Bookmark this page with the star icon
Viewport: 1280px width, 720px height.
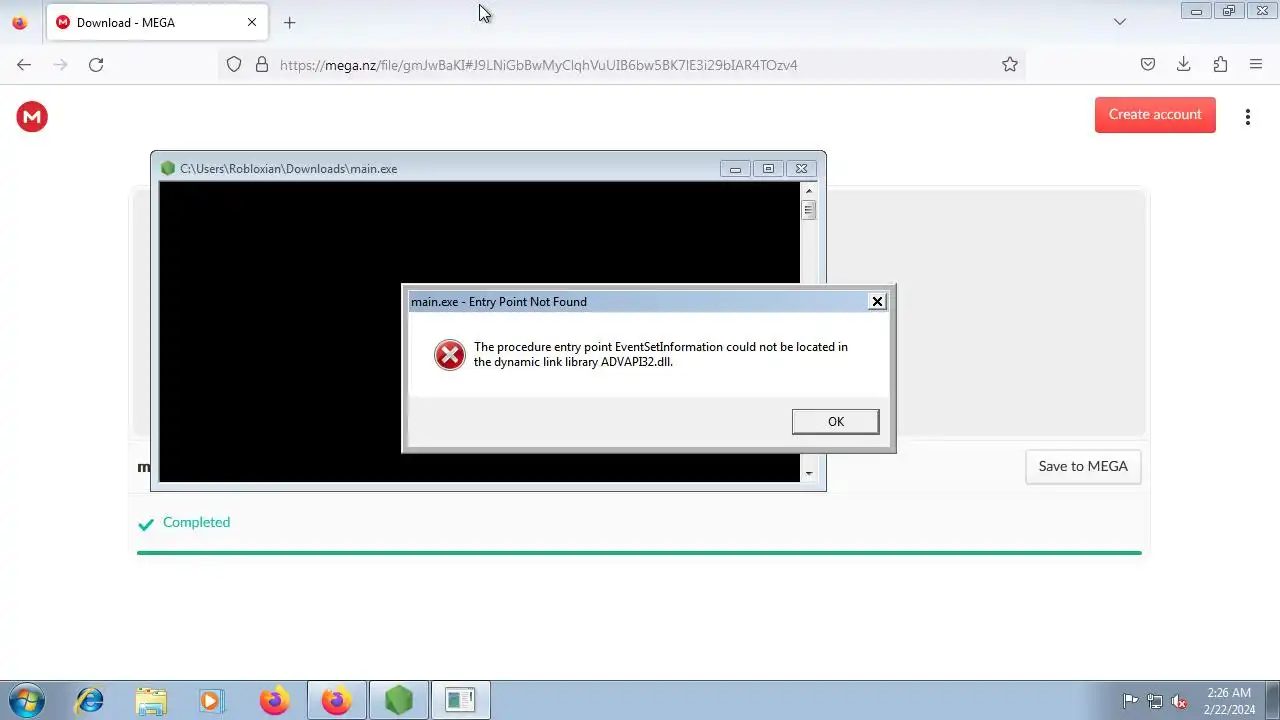[1010, 65]
